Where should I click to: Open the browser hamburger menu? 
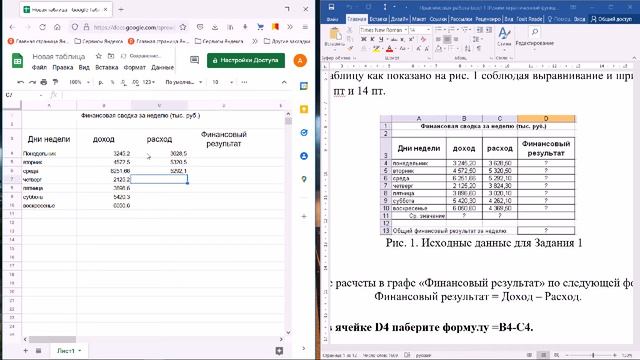305,27
